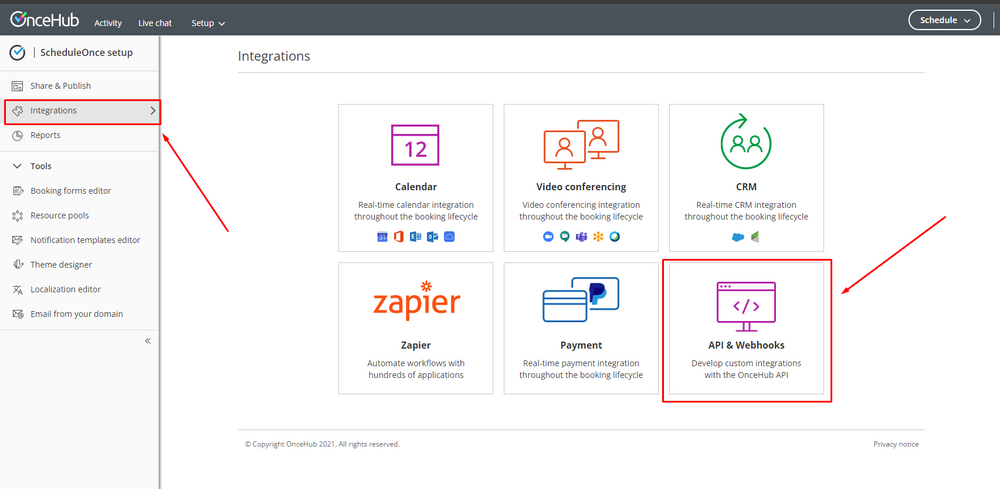Viewport: 1000px width, 489px height.
Task: Open the CRM integration card title
Action: [746, 187]
